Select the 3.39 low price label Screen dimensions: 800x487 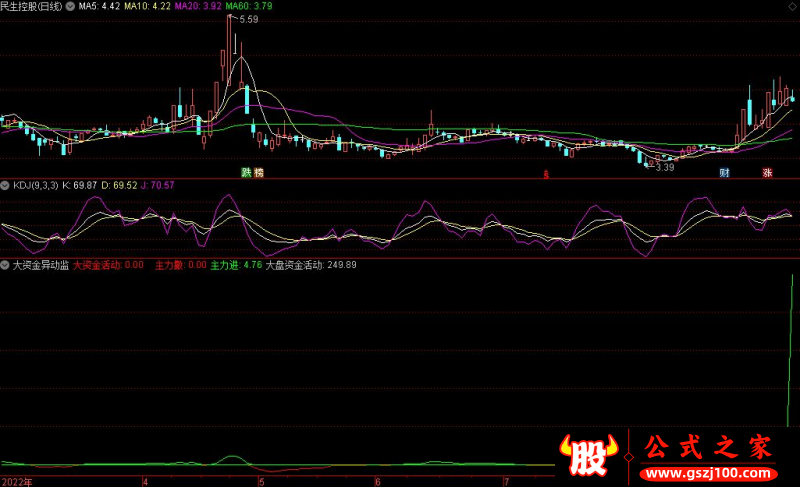coord(665,167)
